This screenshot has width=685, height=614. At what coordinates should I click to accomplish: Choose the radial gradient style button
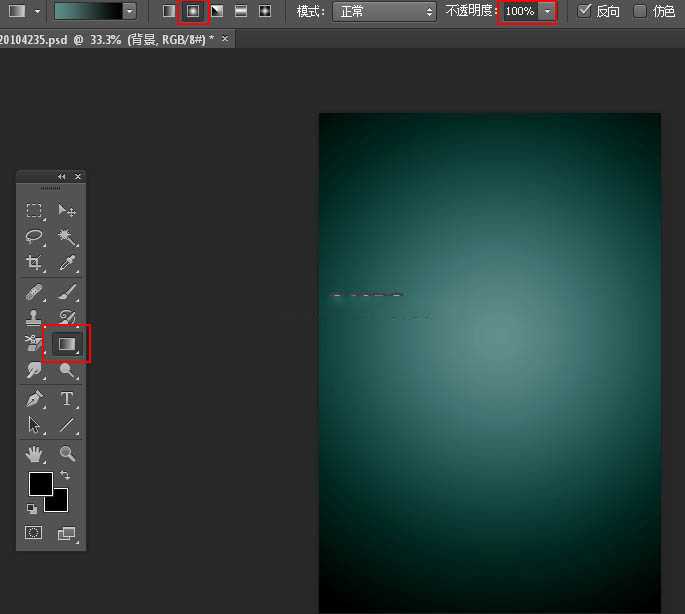[193, 11]
